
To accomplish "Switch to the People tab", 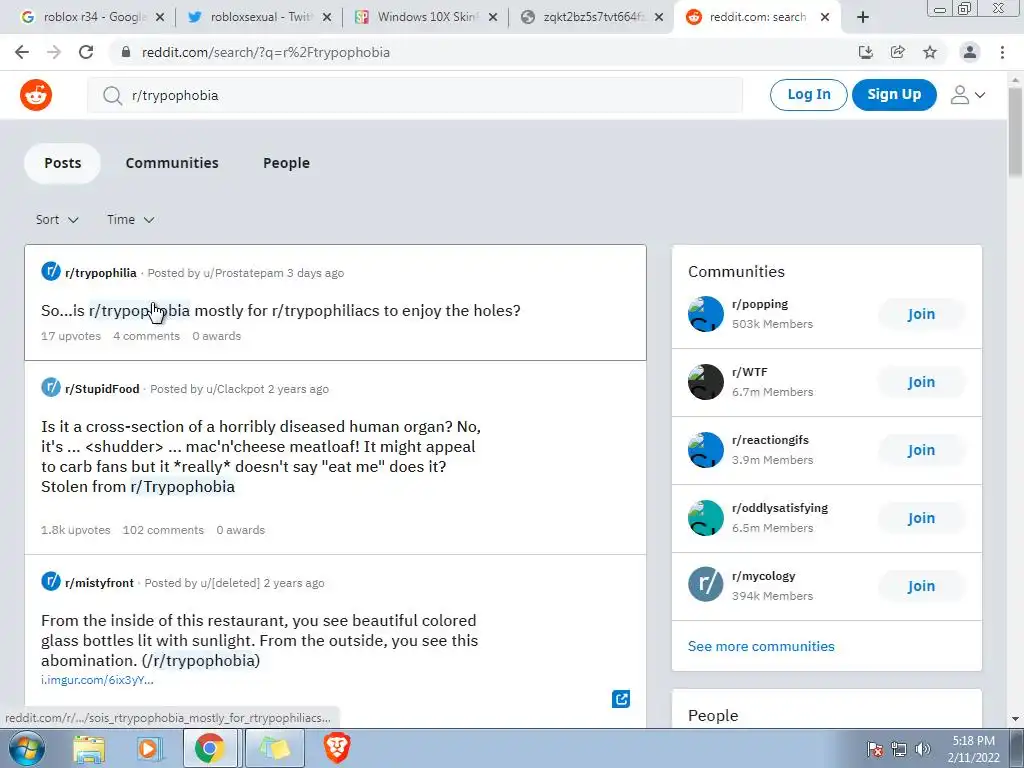I will [287, 163].
